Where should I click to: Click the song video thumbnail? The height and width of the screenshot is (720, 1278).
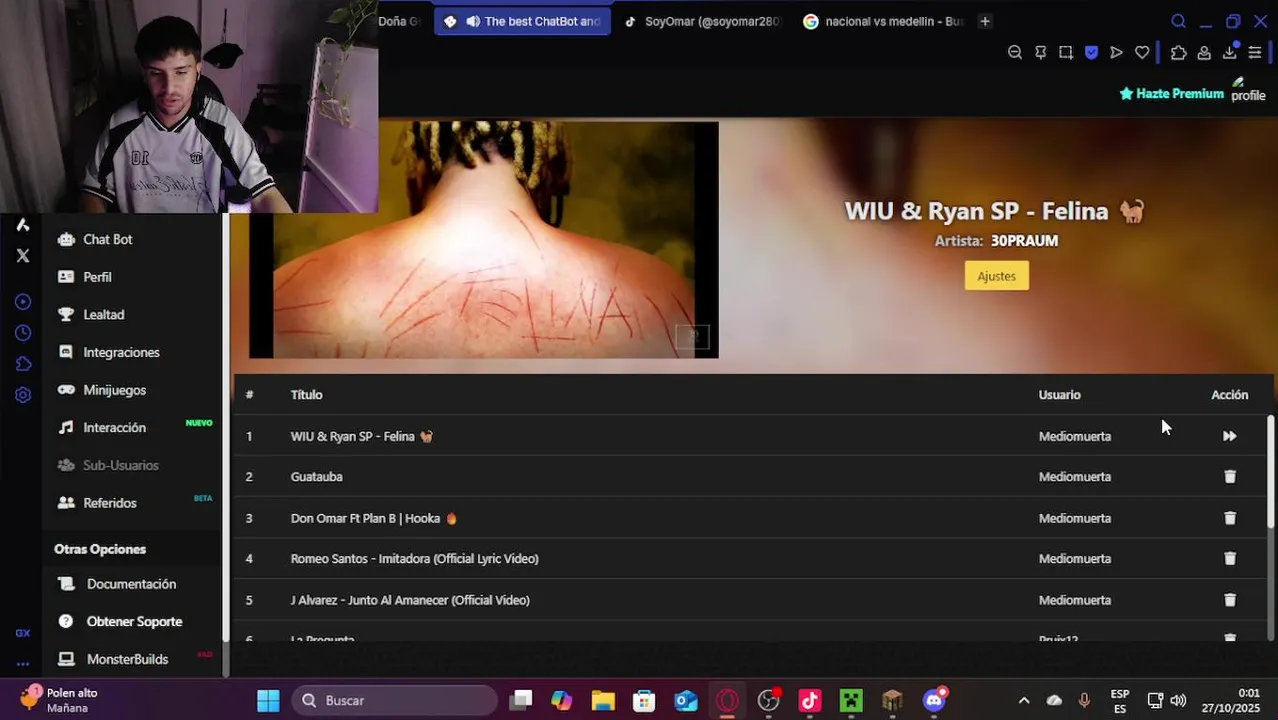(x=483, y=239)
